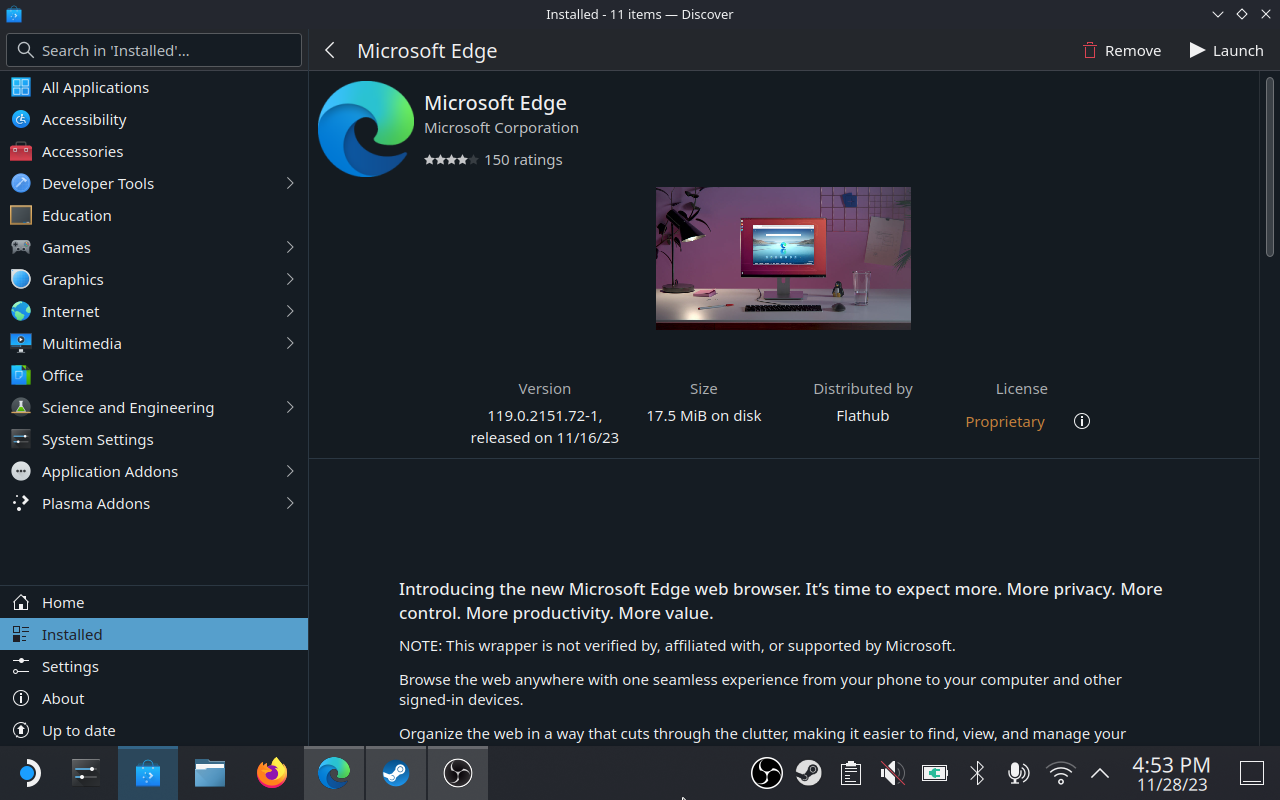Viewport: 1280px width, 800px height.
Task: Expand Graphics category arrow
Action: click(290, 279)
